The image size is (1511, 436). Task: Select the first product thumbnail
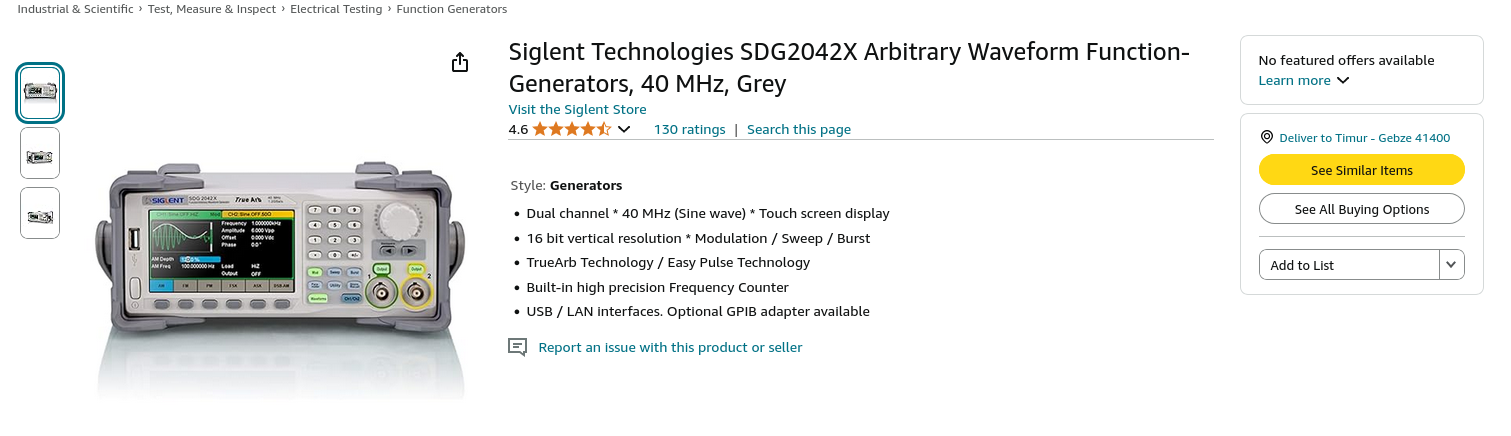(40, 92)
